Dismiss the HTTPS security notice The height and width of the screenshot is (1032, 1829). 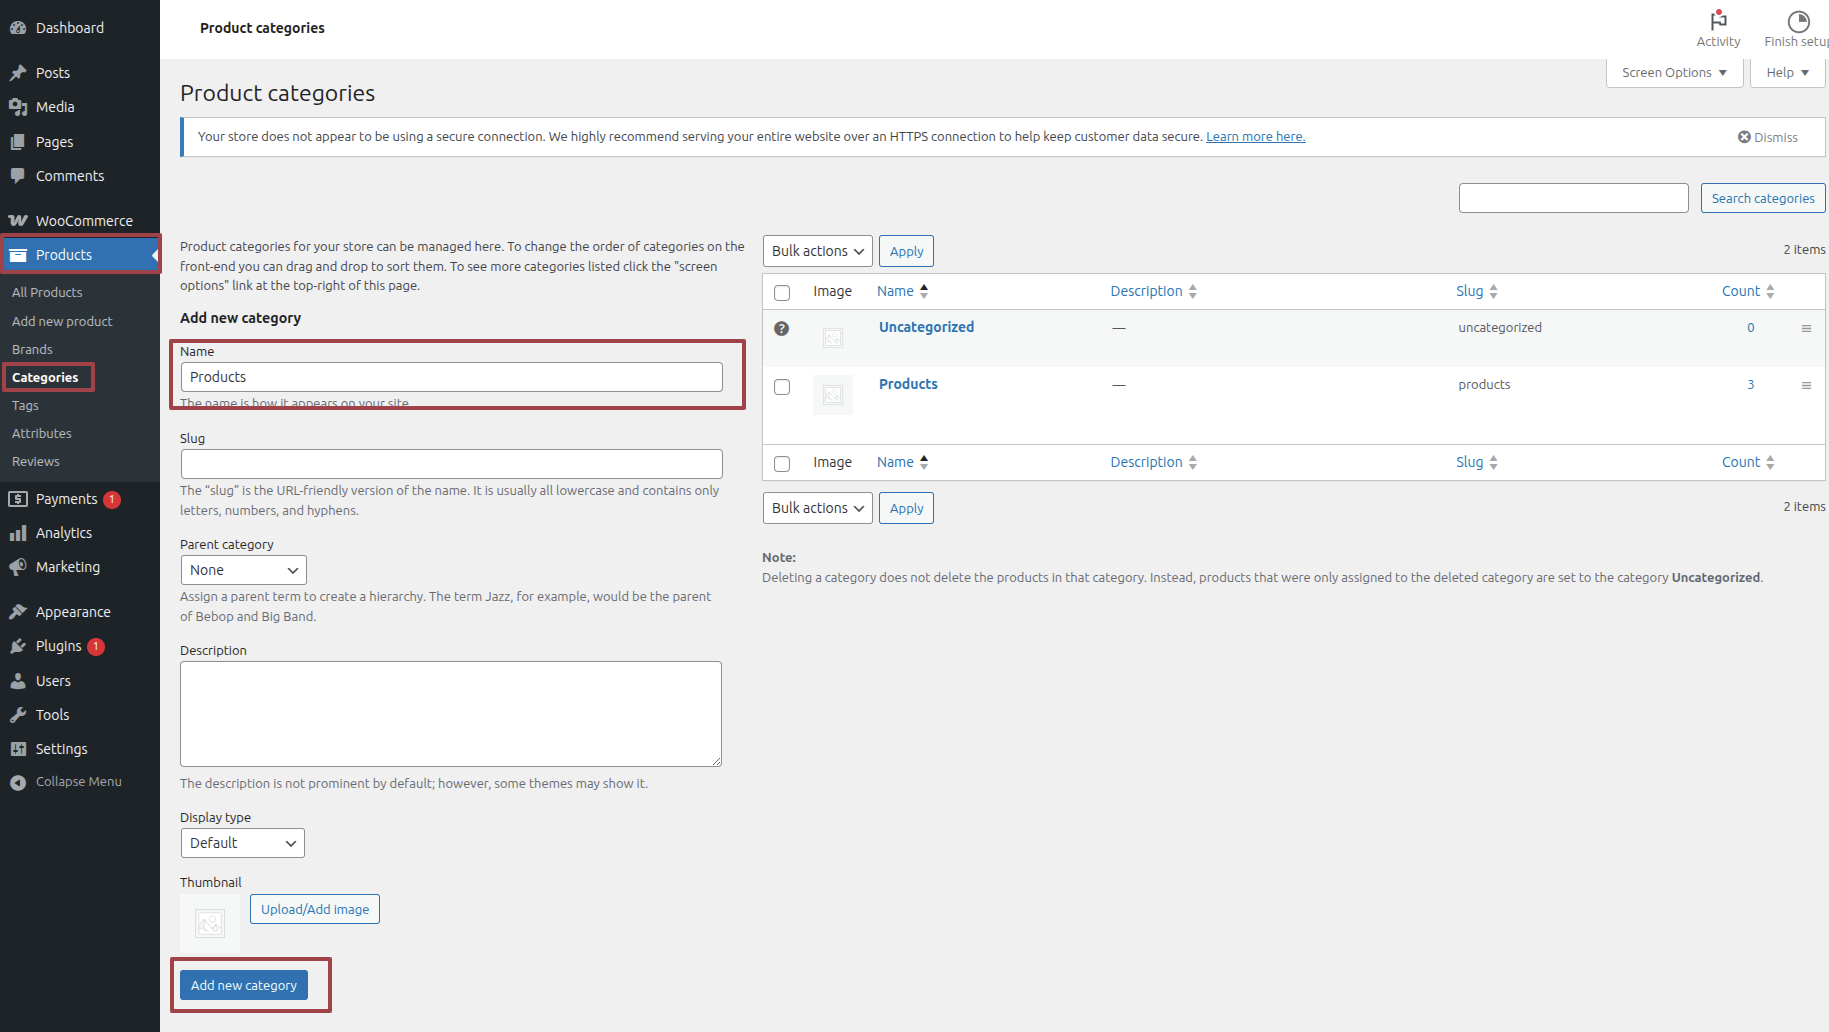1767,137
